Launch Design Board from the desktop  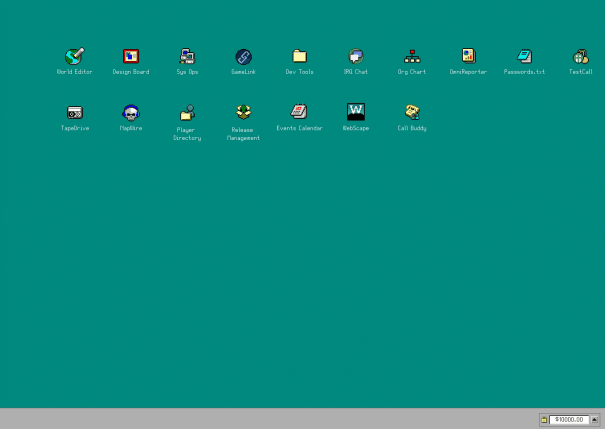[x=131, y=57]
